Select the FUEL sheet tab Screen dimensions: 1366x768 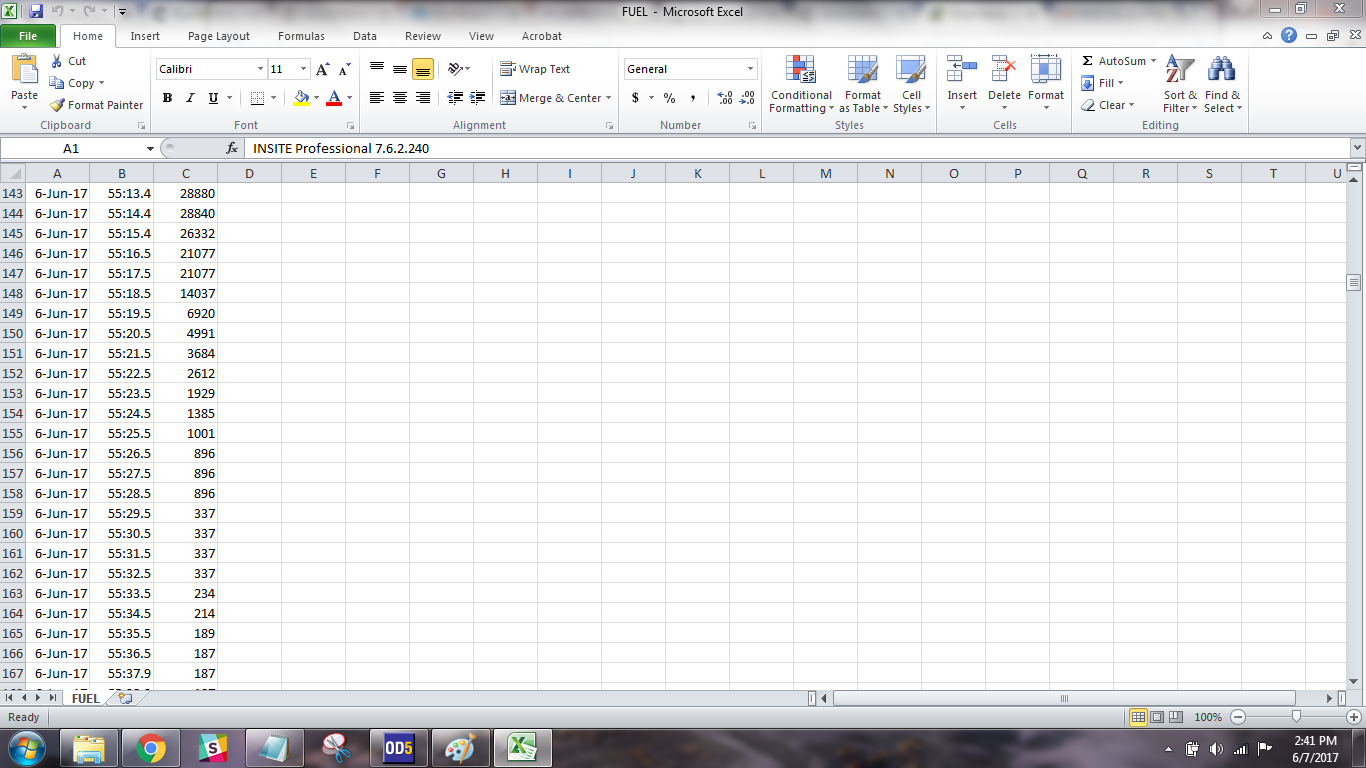click(x=85, y=698)
